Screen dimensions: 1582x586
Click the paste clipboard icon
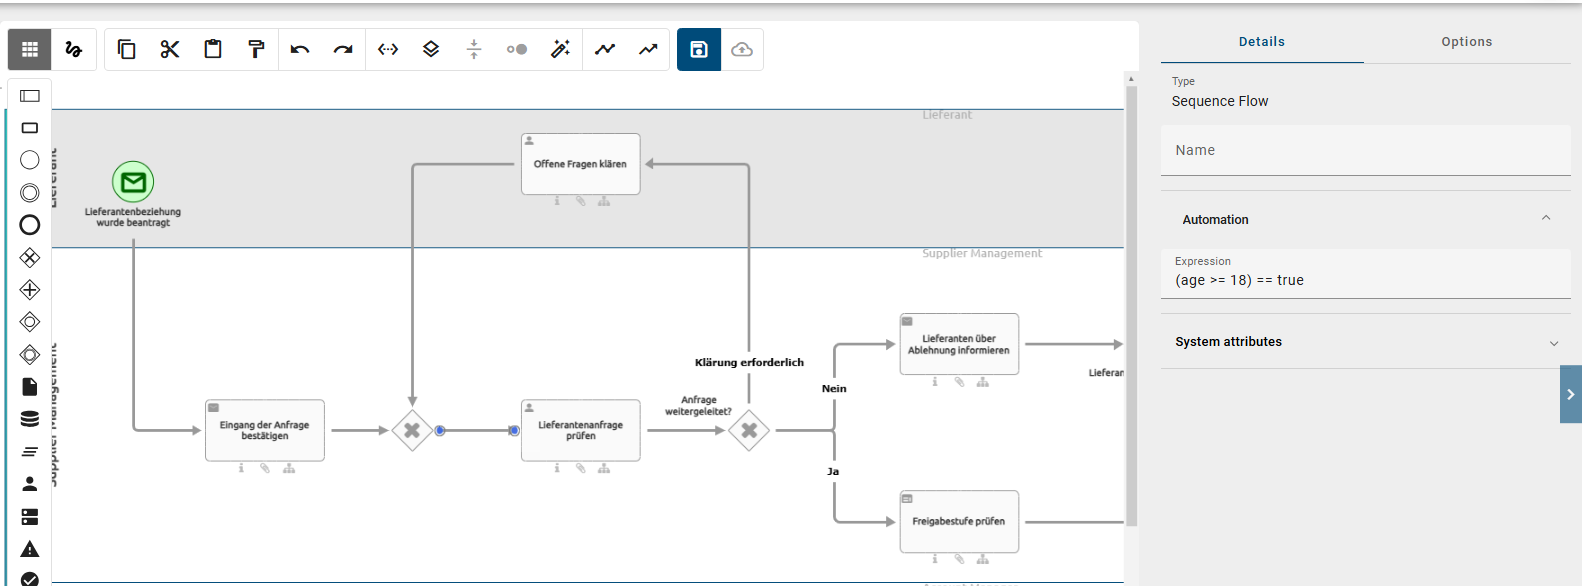click(x=213, y=49)
